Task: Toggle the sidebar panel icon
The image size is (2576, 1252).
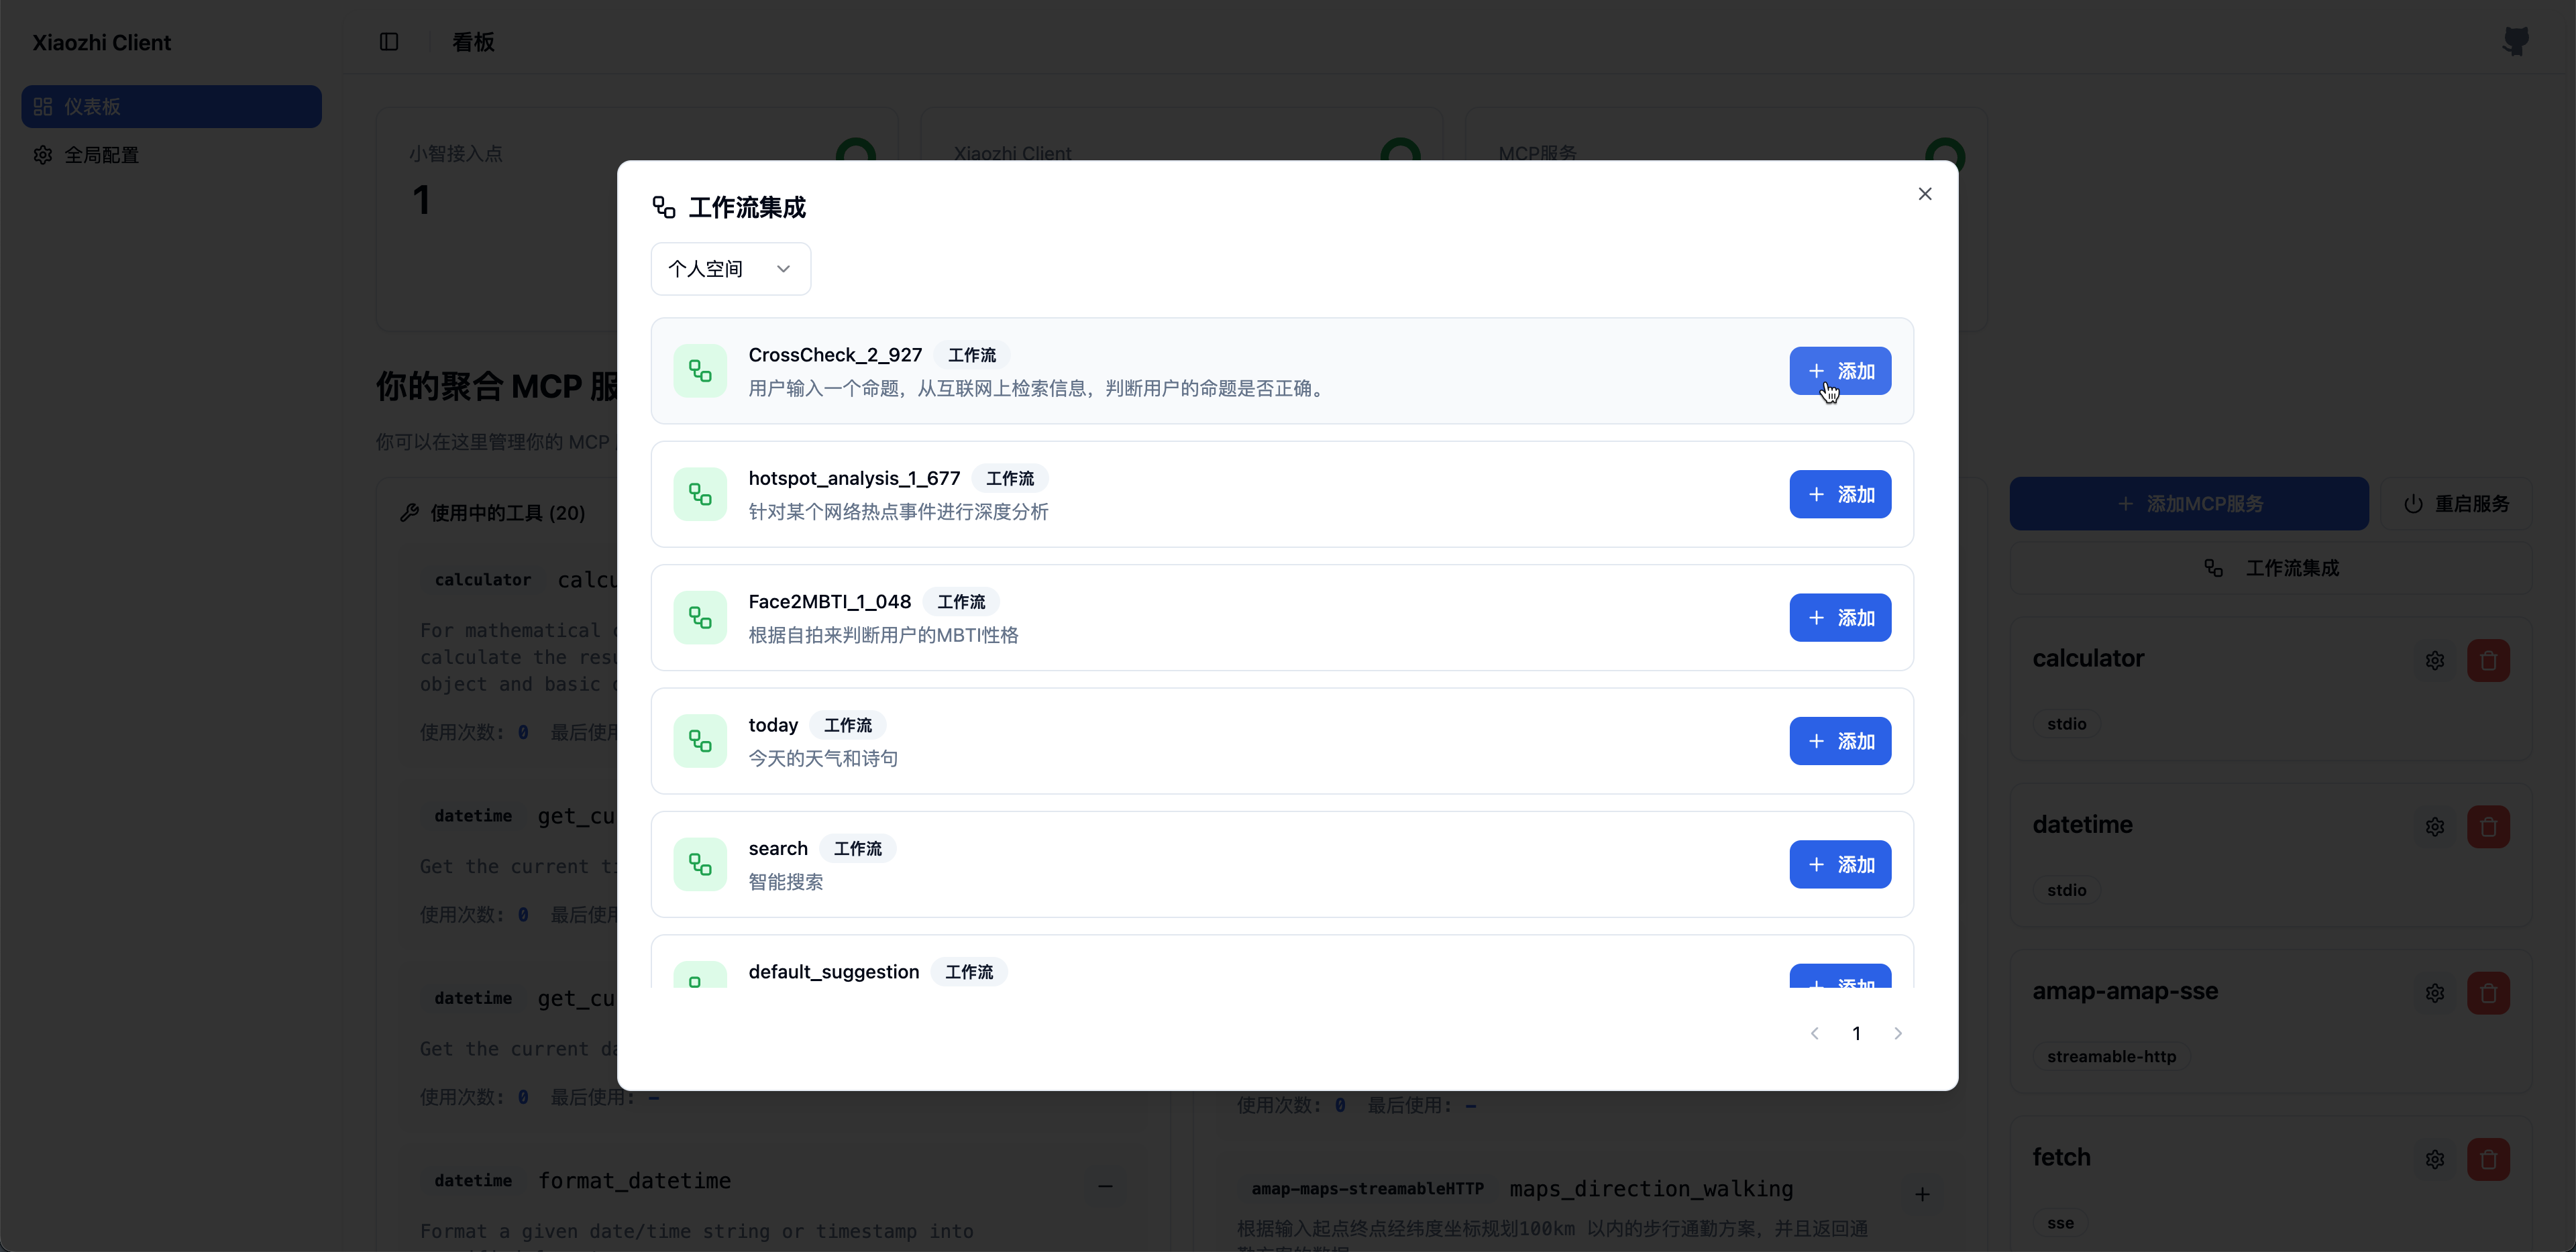Action: tap(389, 42)
